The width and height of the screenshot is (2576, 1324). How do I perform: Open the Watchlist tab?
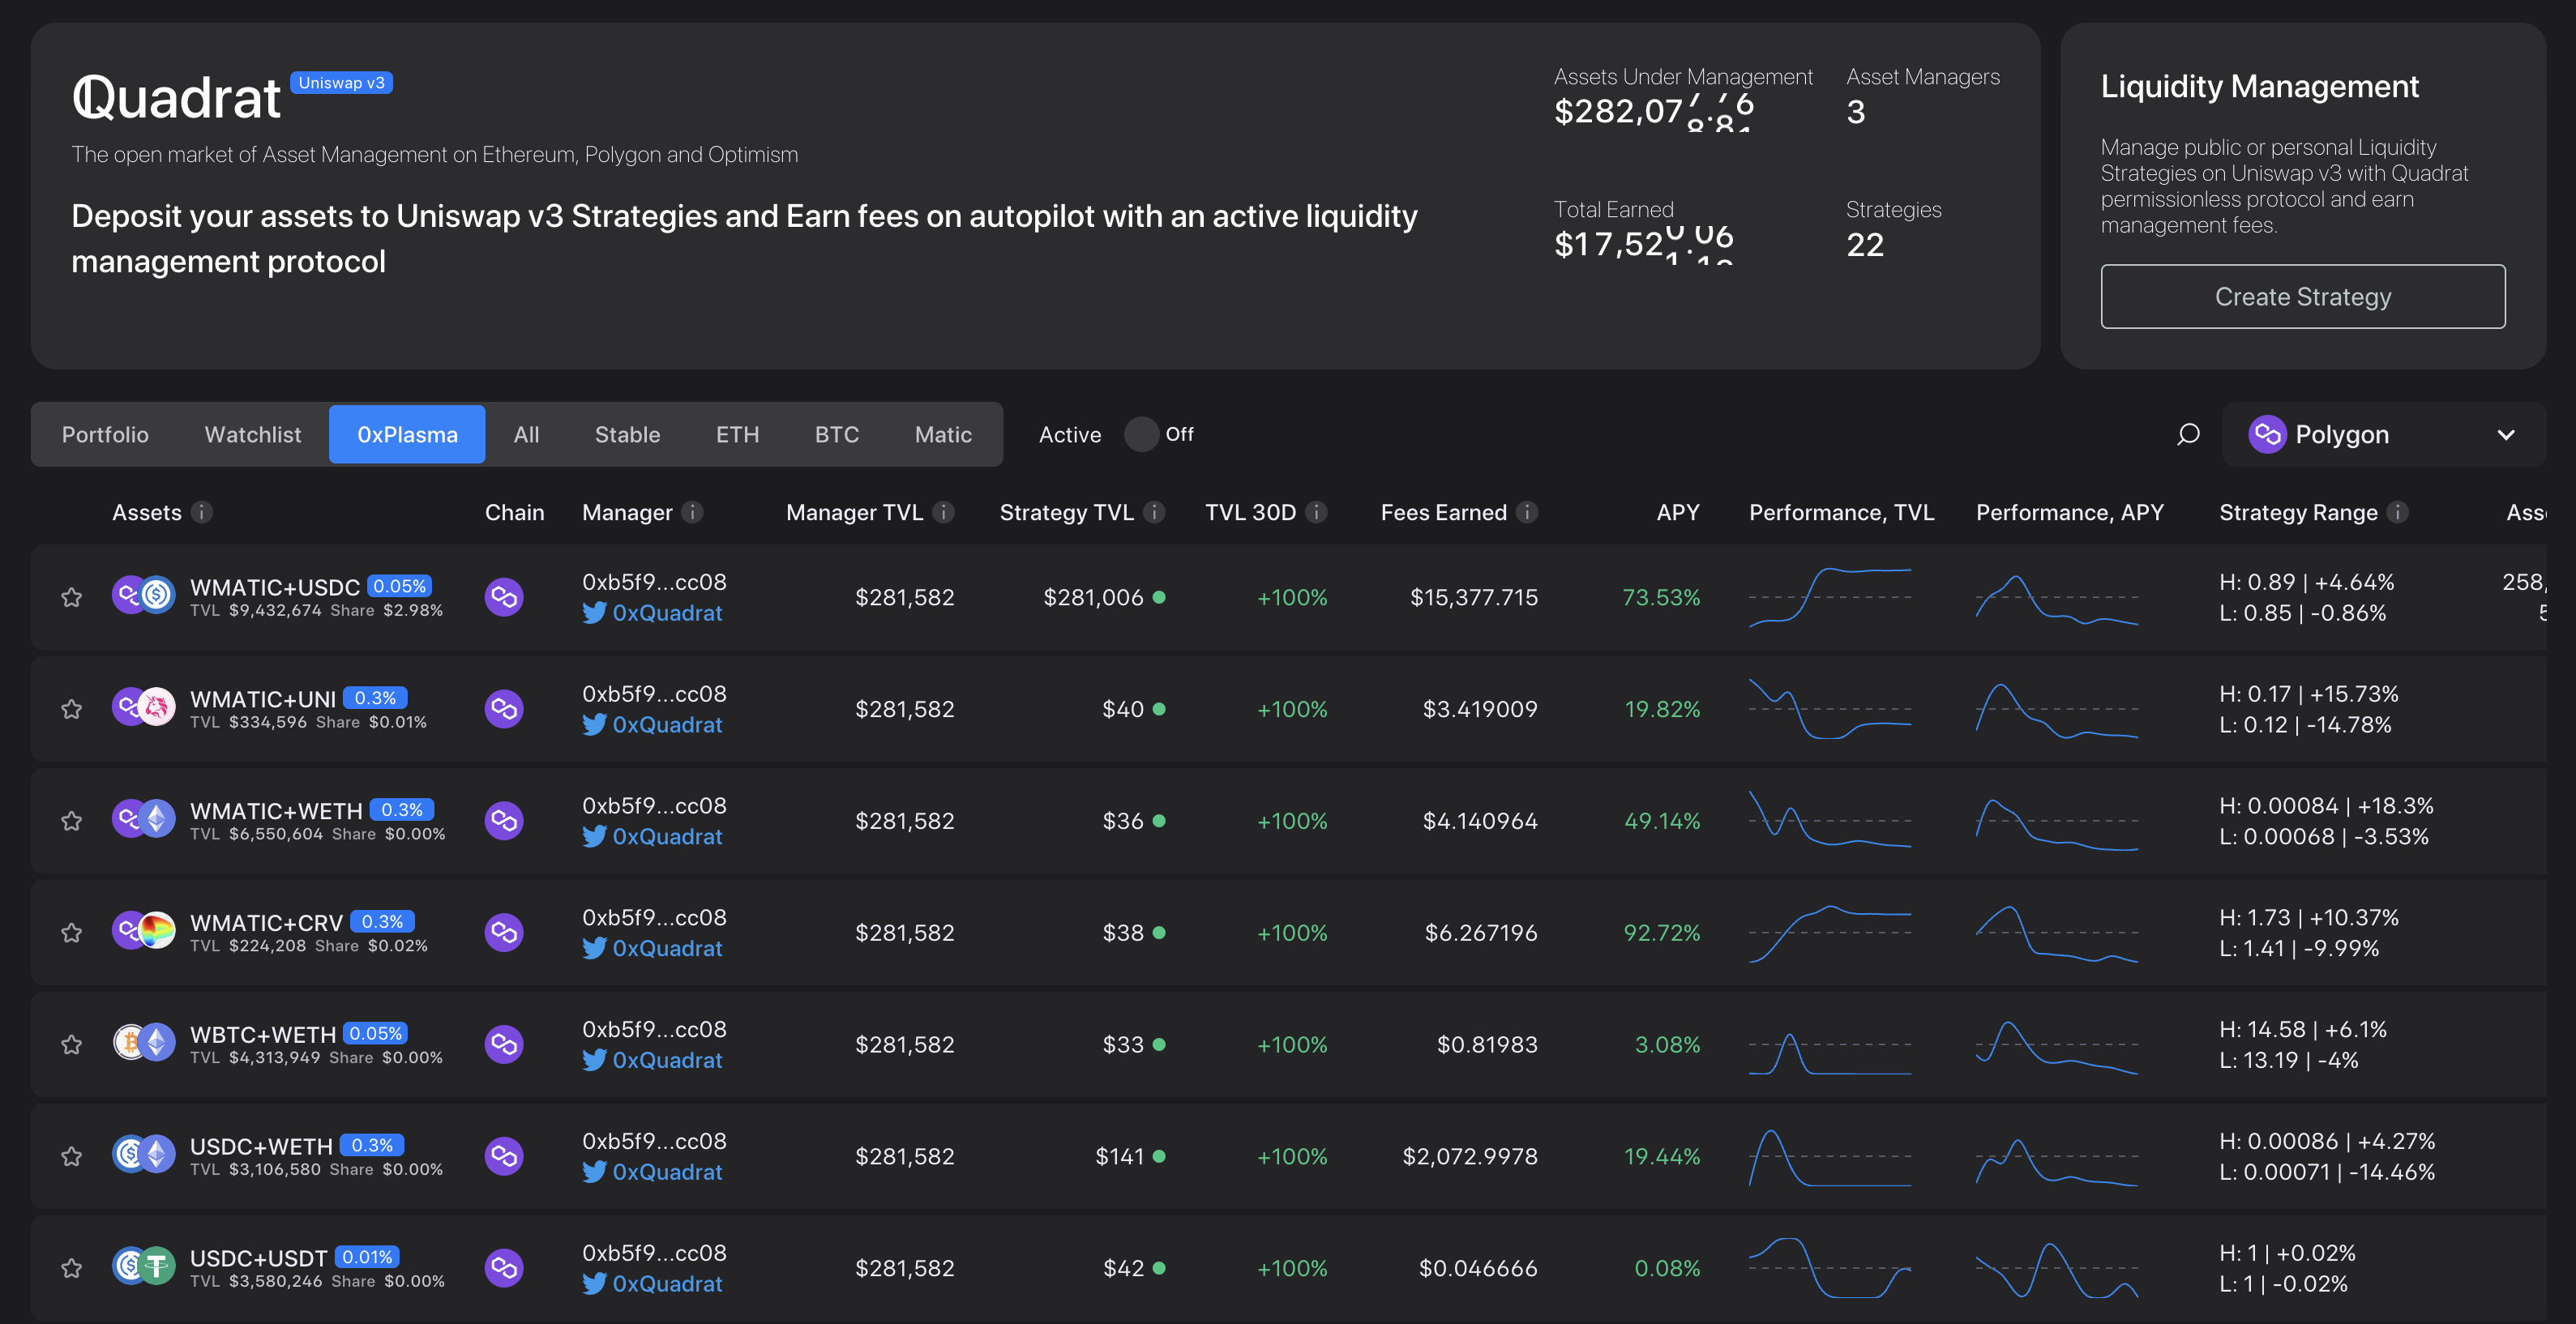pos(252,434)
